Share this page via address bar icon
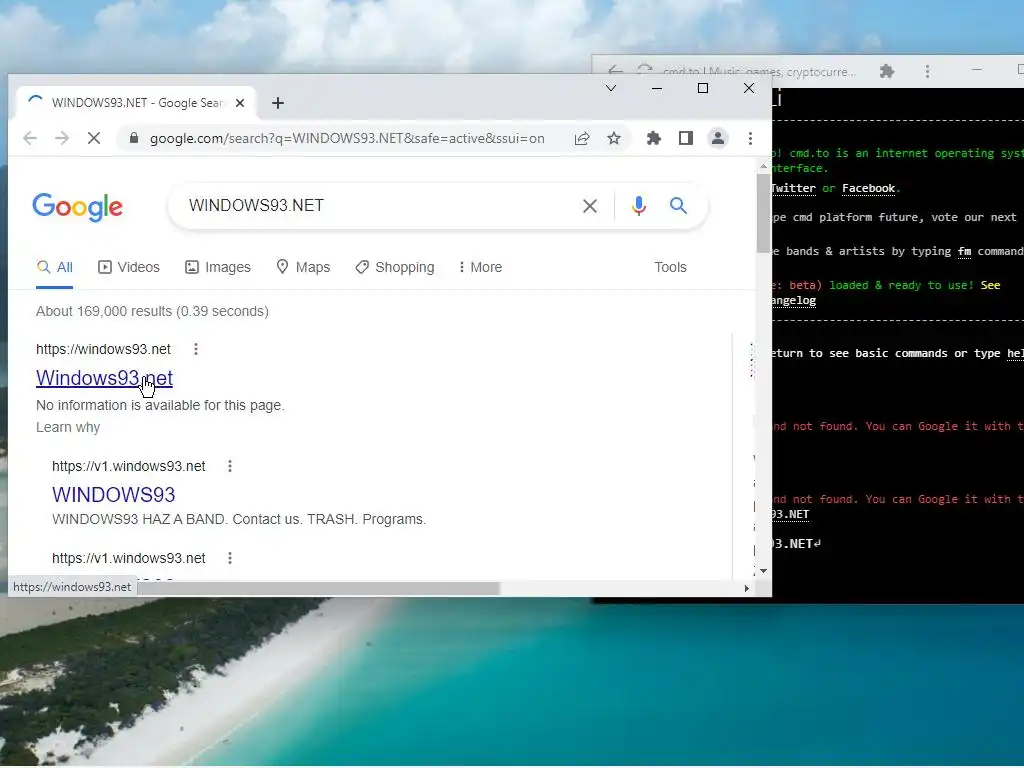 coord(582,138)
